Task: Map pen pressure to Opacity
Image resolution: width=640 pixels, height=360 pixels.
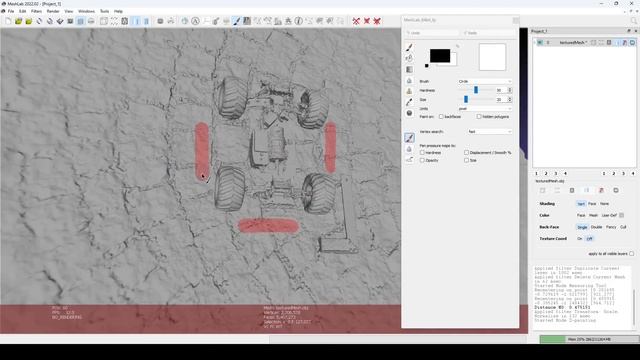Action: tap(422, 160)
